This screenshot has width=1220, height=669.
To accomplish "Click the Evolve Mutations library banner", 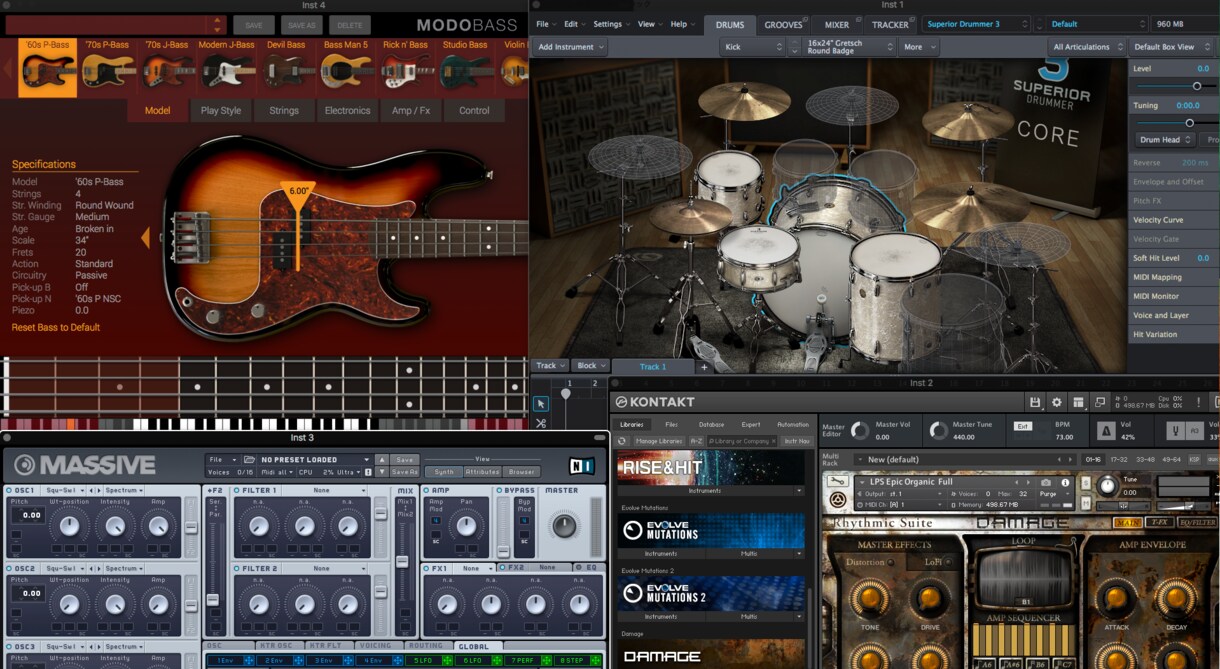I will pyautogui.click(x=711, y=530).
